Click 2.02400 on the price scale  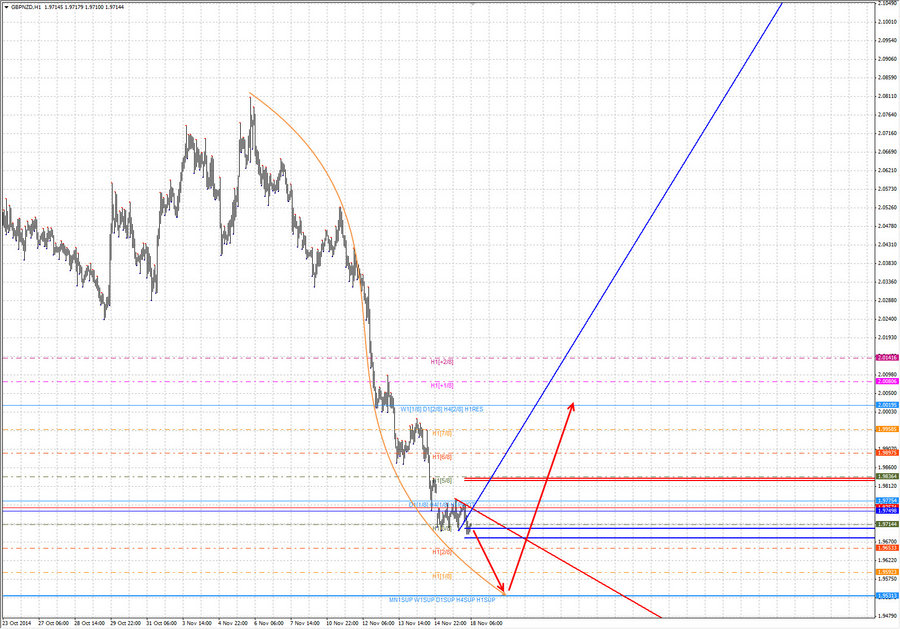pyautogui.click(x=887, y=319)
